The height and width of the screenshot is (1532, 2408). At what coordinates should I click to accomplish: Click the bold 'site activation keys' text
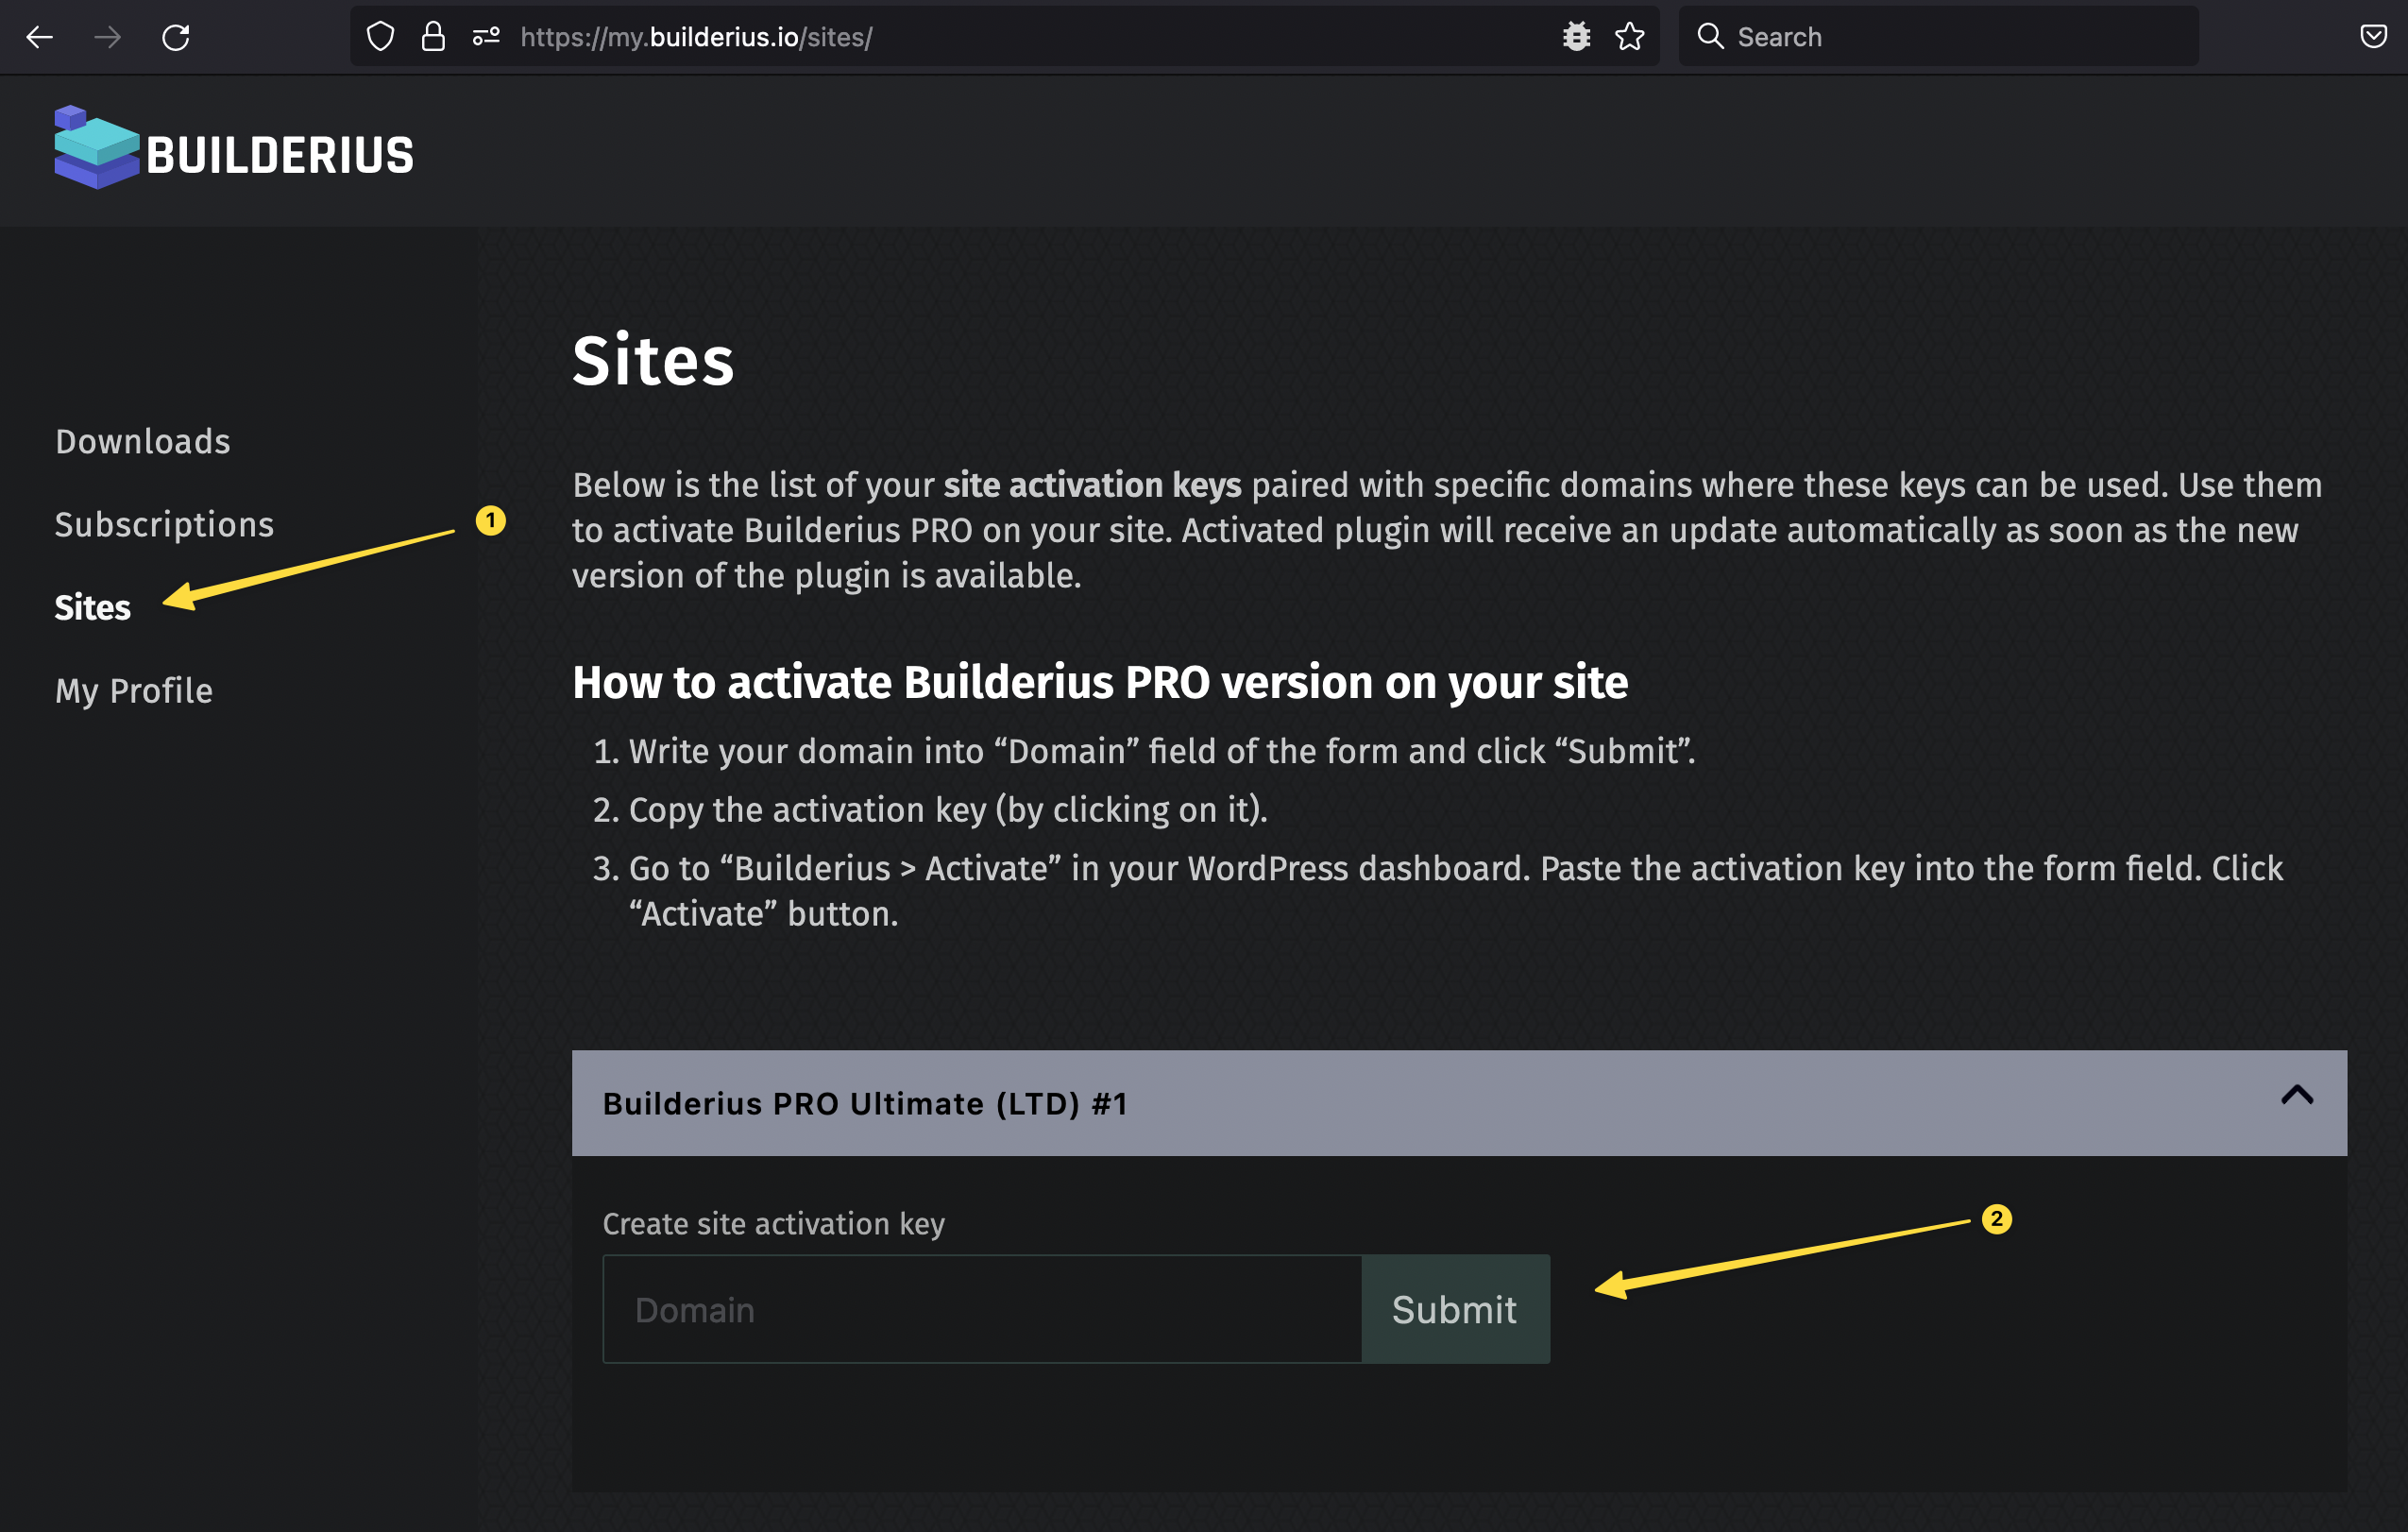pos(1092,485)
